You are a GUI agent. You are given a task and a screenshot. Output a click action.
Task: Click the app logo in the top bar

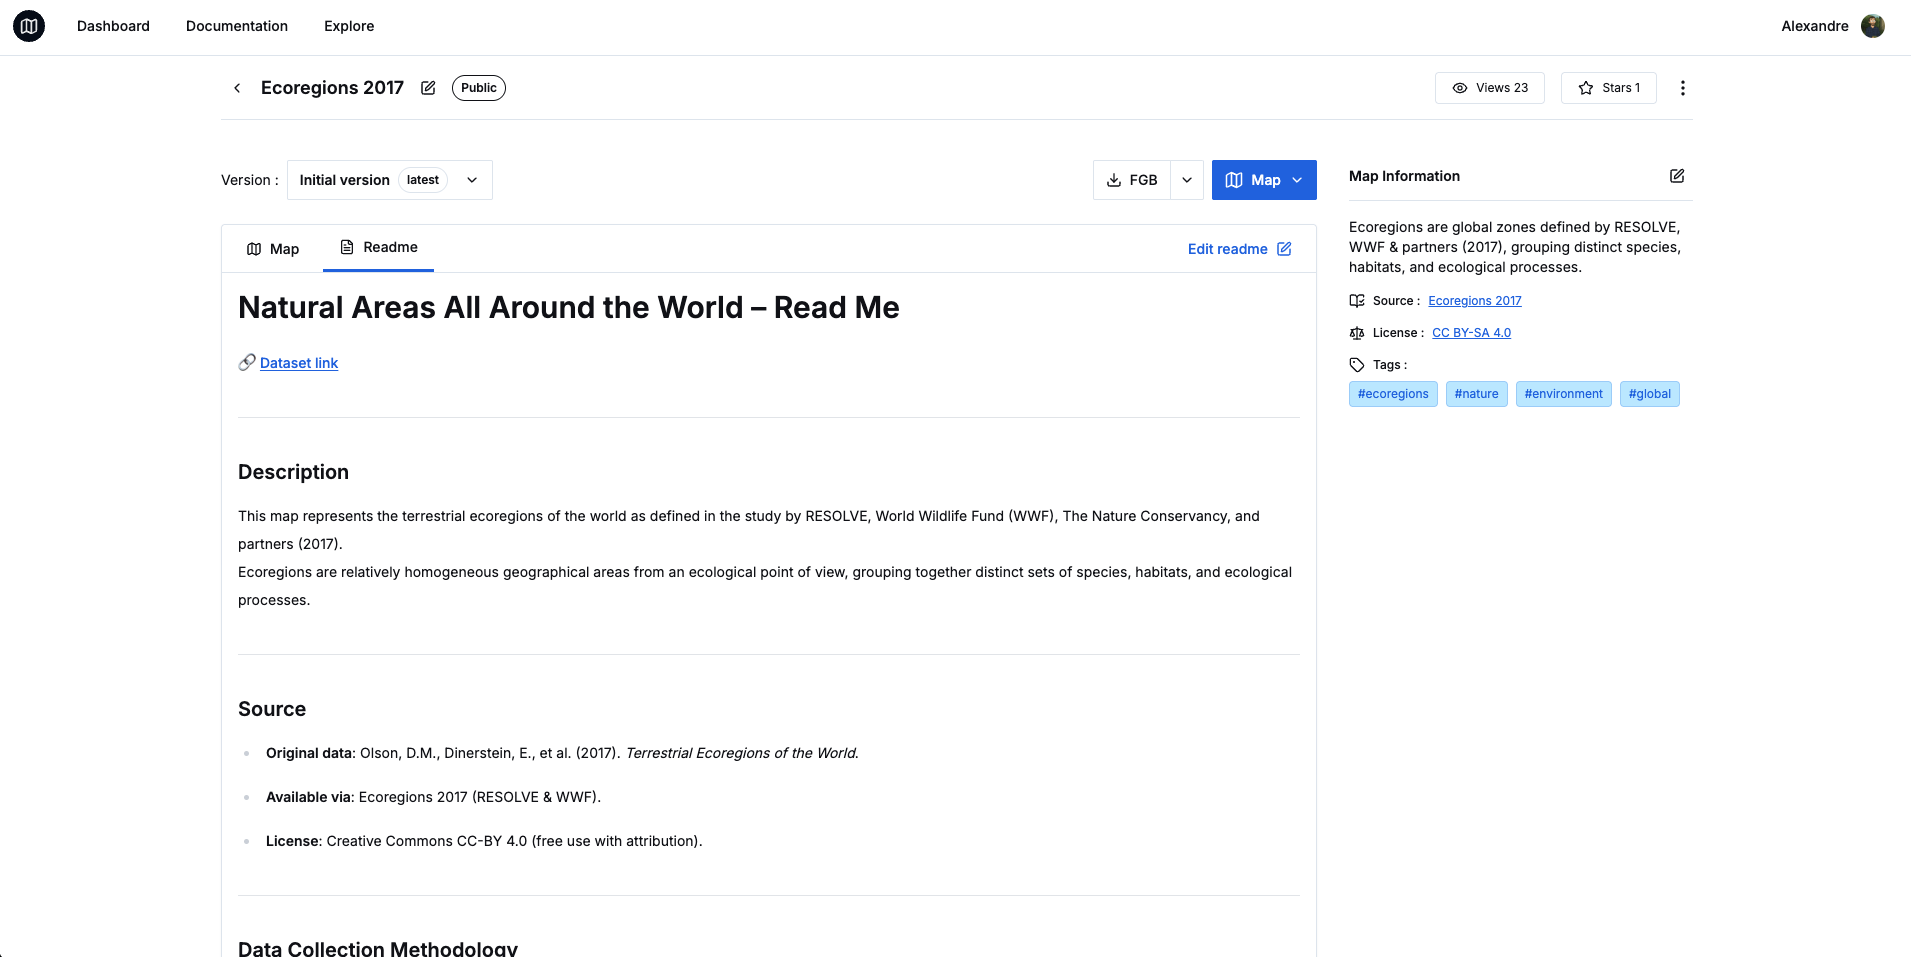click(x=28, y=26)
